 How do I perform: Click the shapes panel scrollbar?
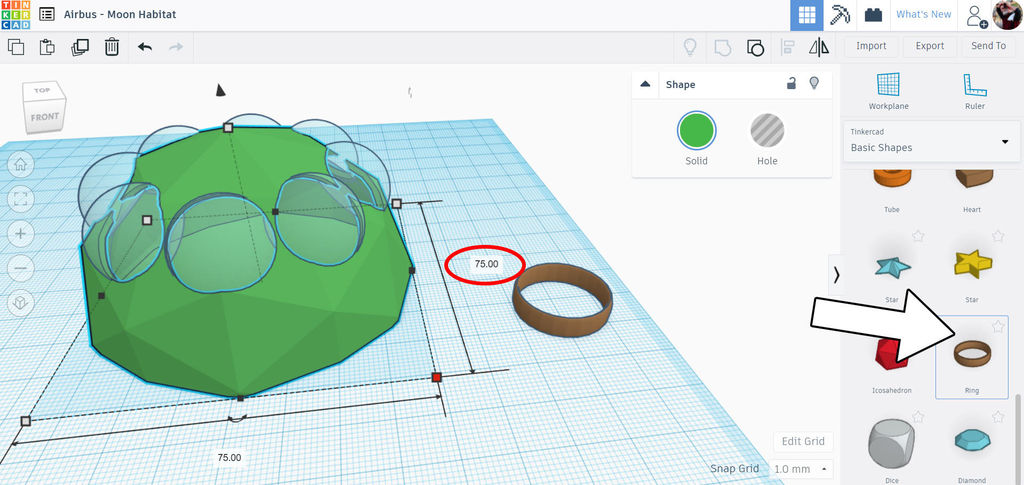(x=1018, y=437)
